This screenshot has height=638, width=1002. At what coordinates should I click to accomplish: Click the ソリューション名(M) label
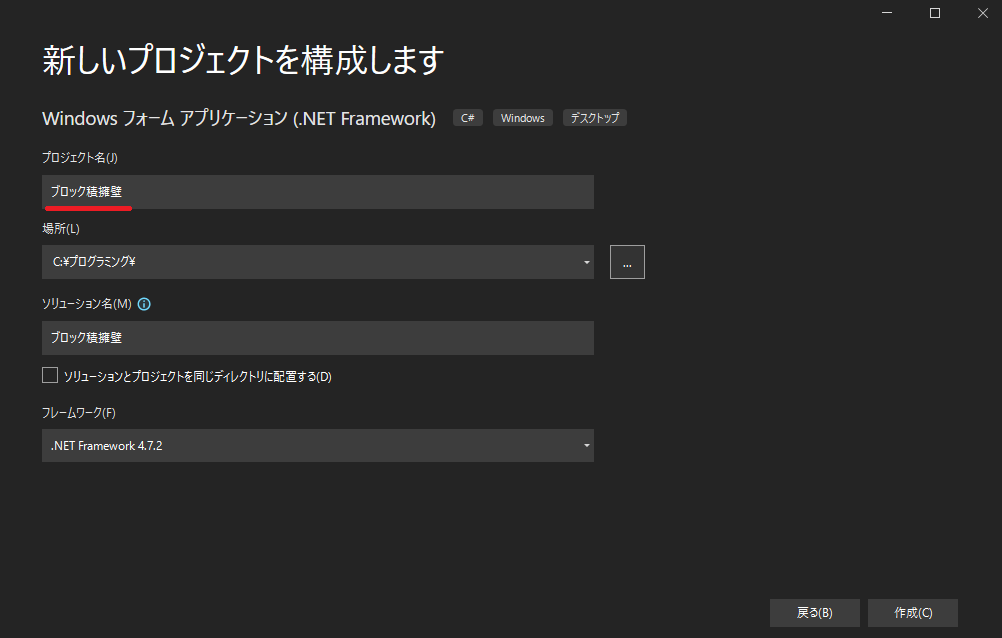pos(87,304)
